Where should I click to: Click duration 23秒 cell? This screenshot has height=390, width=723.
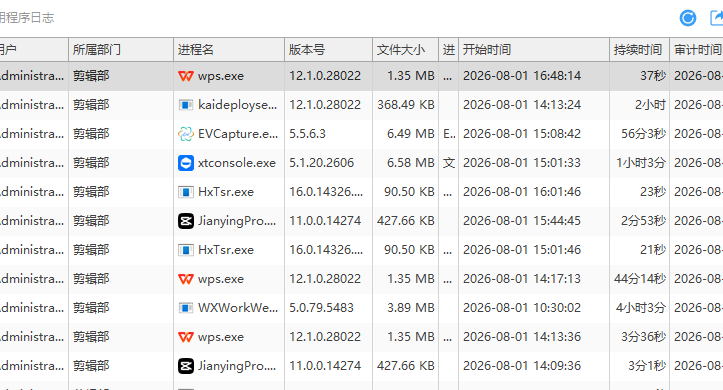click(653, 192)
